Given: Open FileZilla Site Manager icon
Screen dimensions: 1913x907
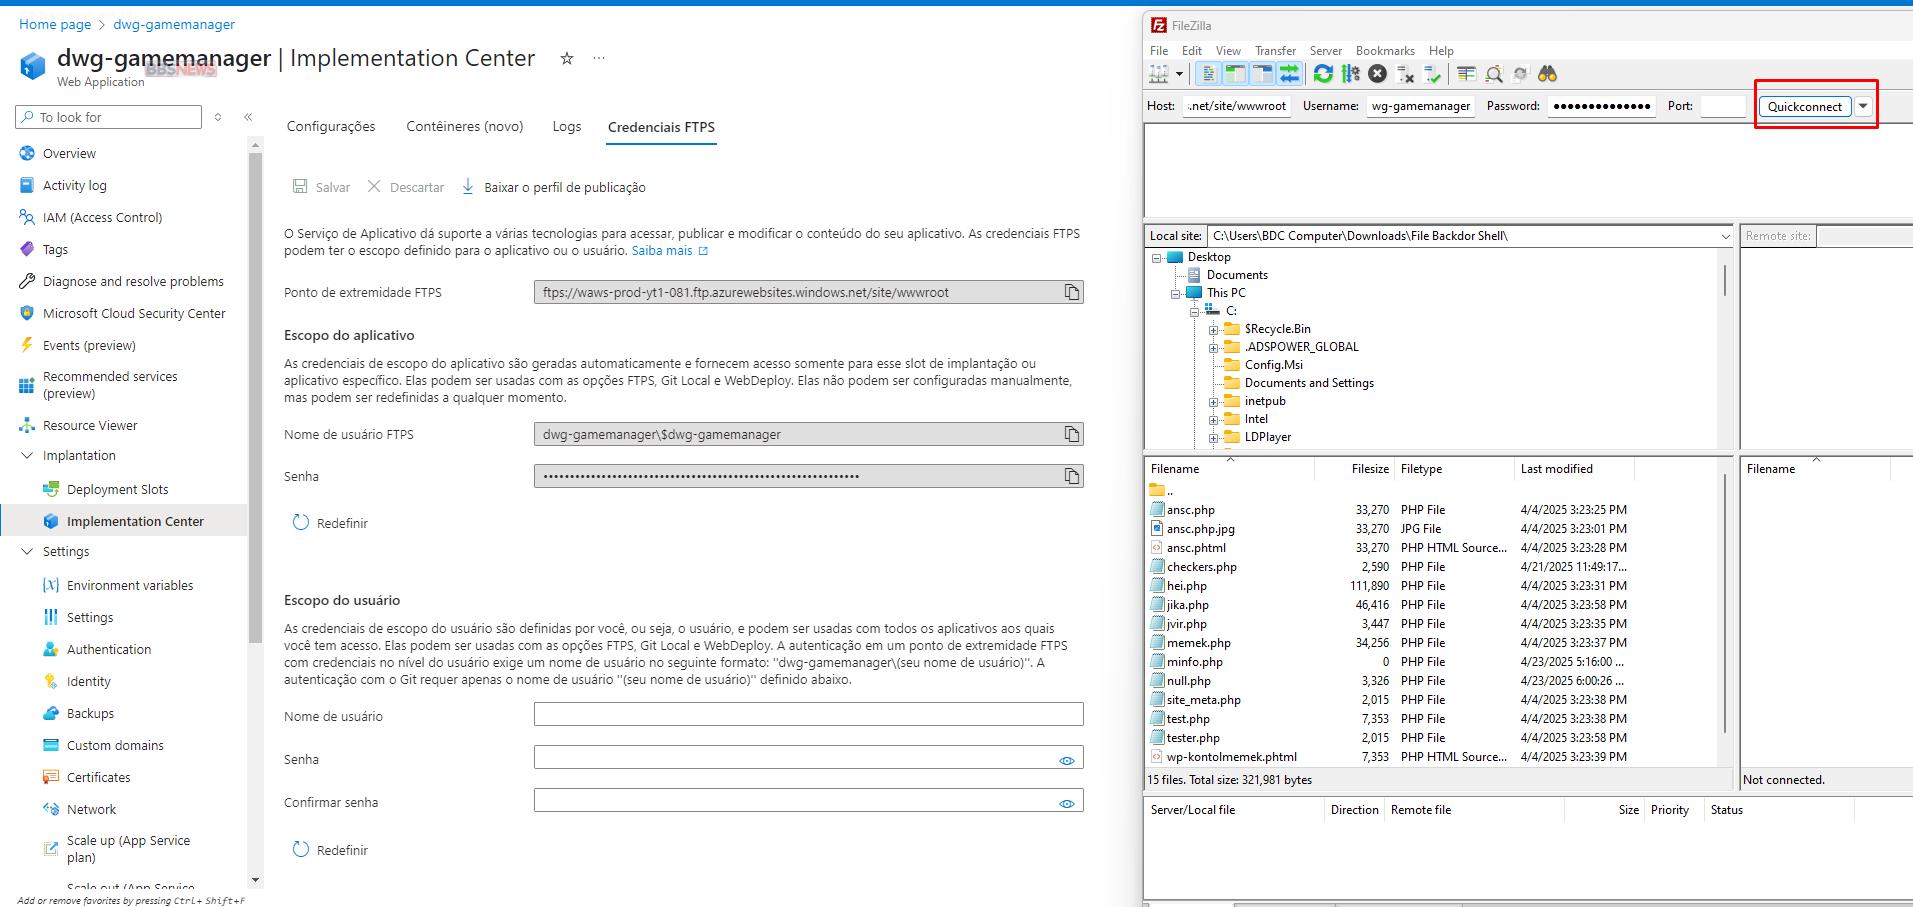Looking at the screenshot, I should (1159, 74).
